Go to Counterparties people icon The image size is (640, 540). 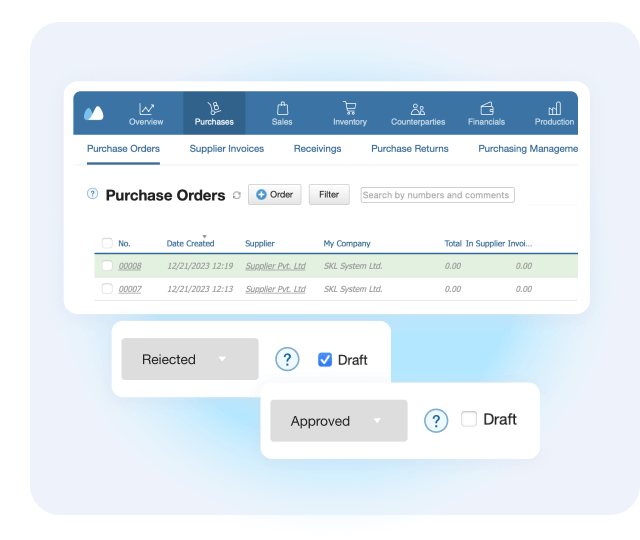(x=418, y=108)
